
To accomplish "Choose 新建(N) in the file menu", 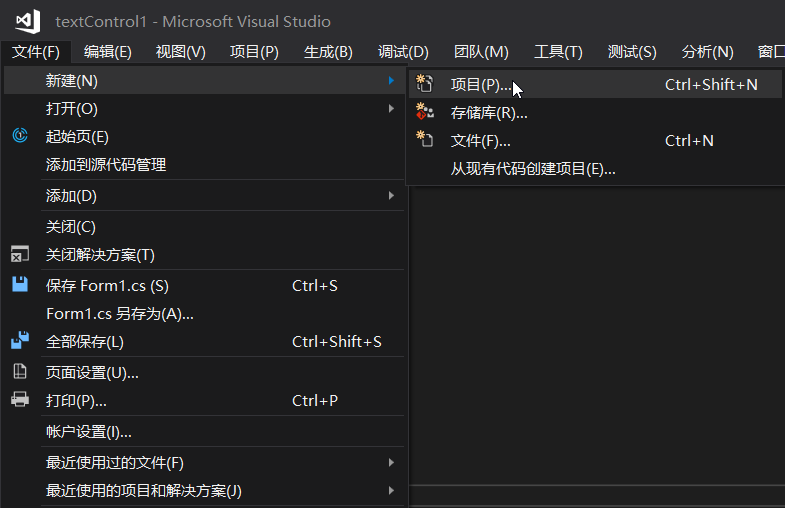I will pyautogui.click(x=204, y=81).
